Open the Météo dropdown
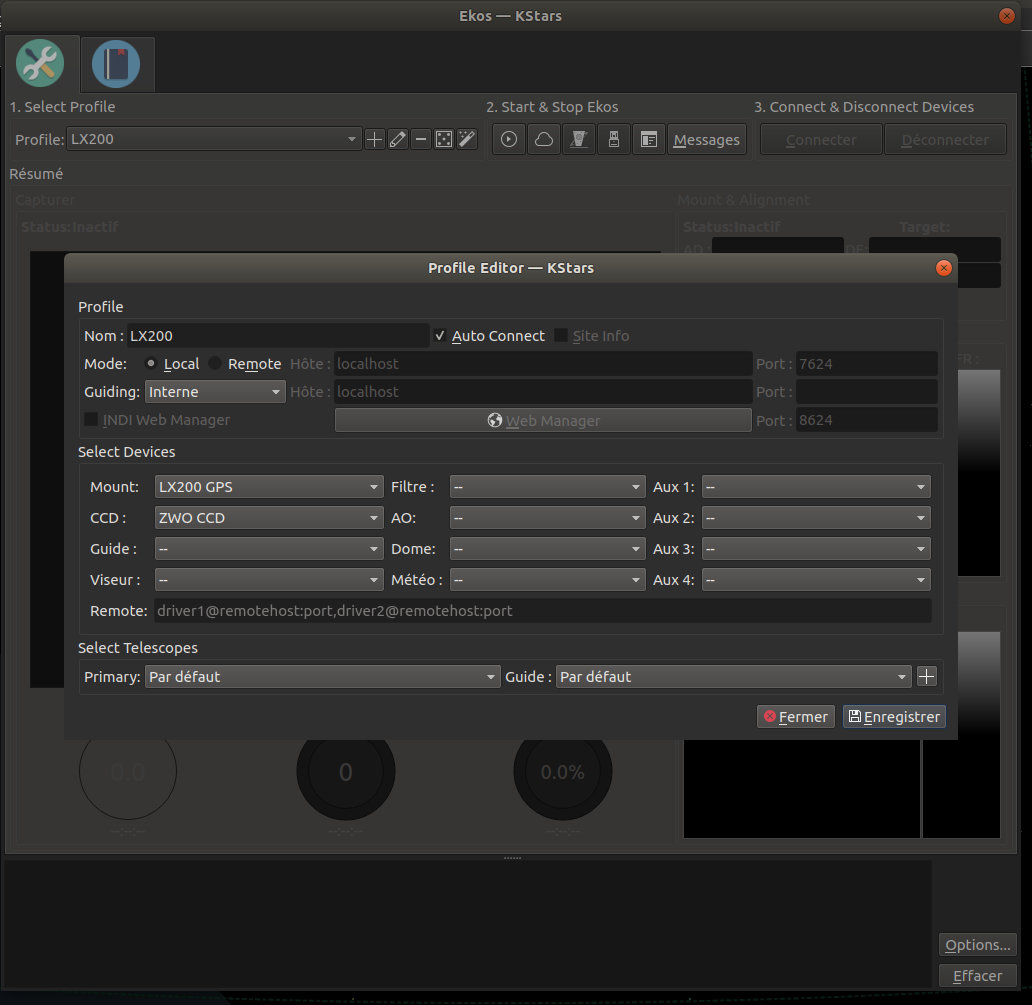The width and height of the screenshot is (1032, 1005). [547, 579]
